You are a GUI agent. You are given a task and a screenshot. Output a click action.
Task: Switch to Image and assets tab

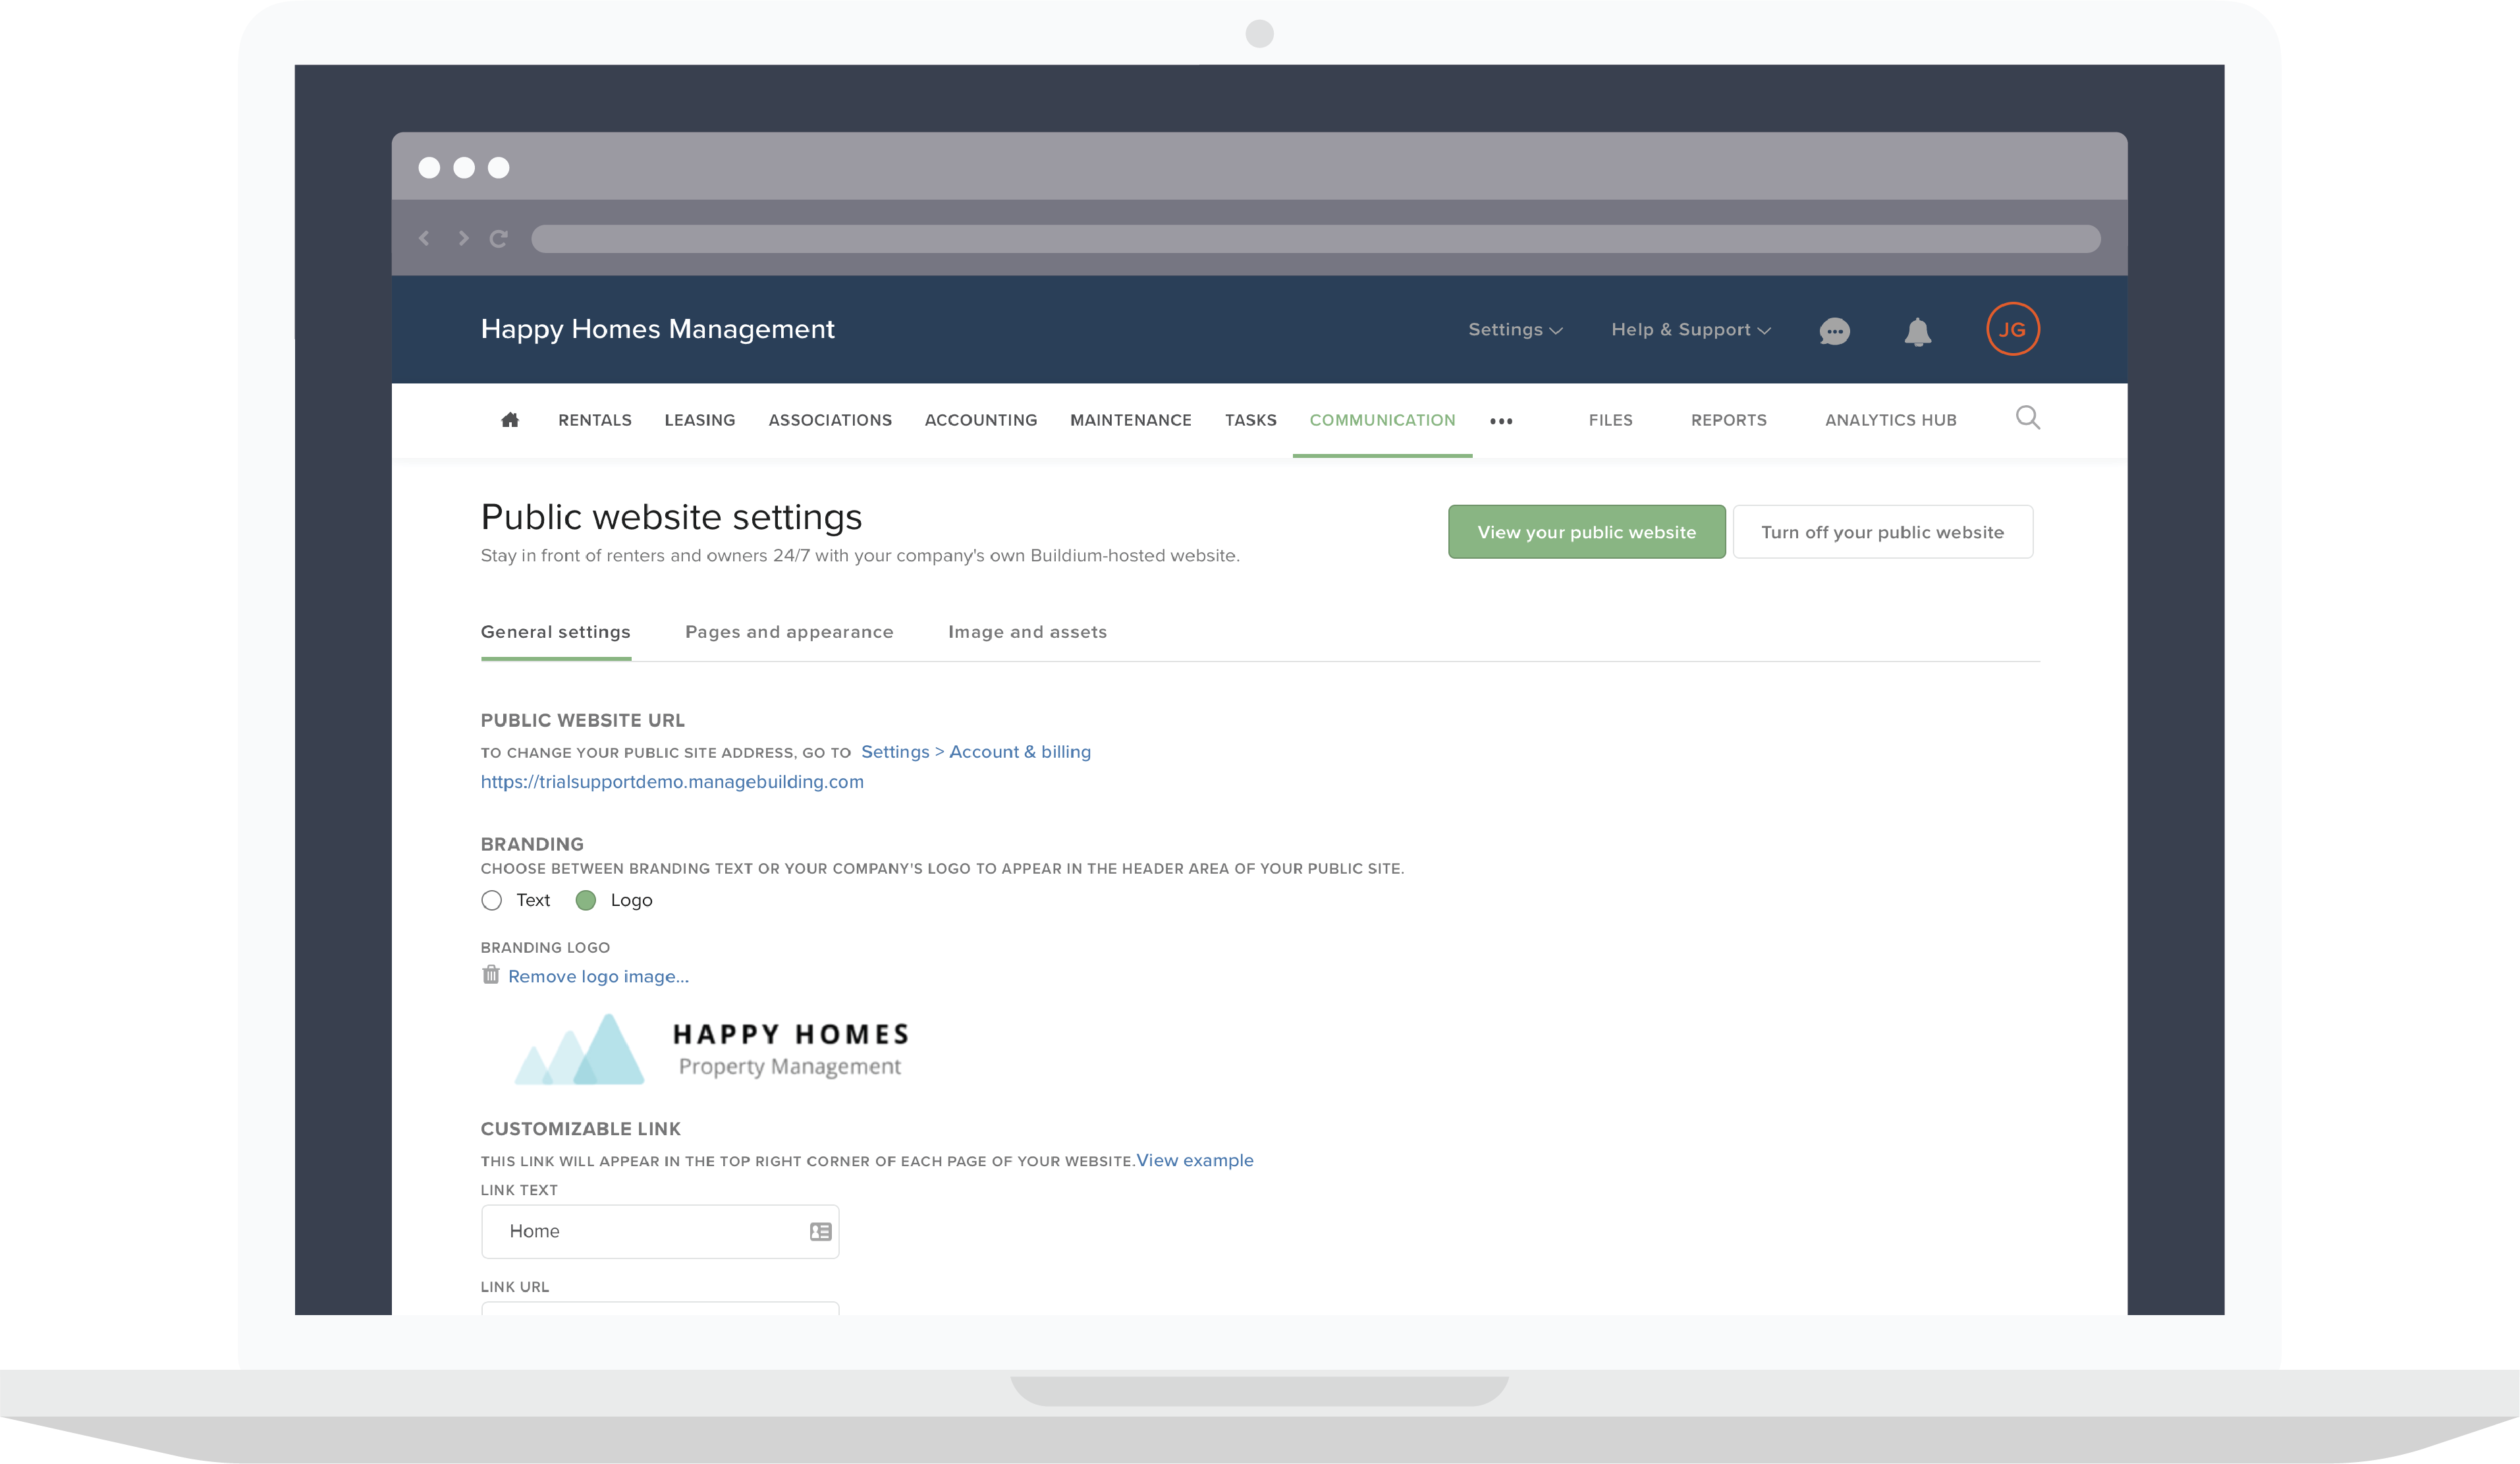(x=1027, y=632)
